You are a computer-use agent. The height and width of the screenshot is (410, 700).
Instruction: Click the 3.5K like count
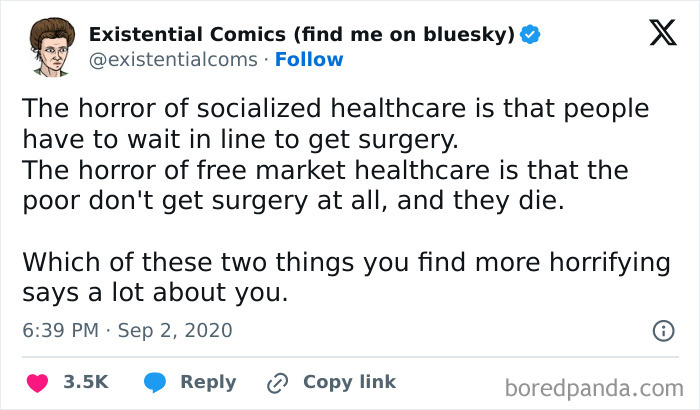[x=85, y=382]
